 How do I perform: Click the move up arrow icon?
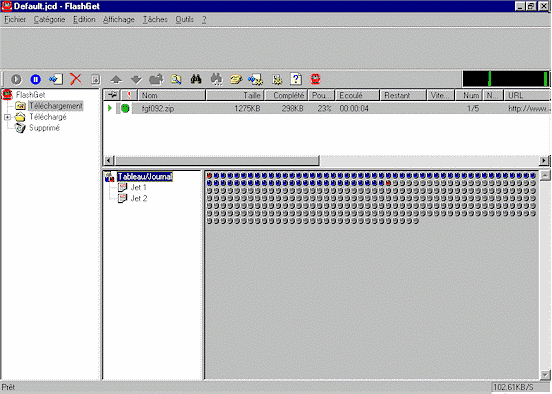(x=116, y=80)
